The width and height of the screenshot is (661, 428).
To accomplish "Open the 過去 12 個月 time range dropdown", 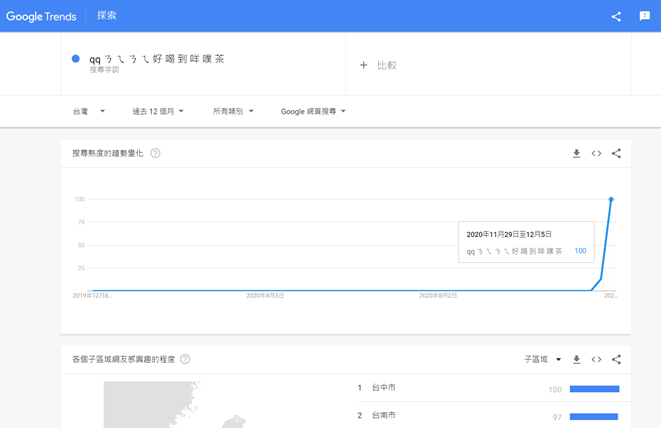I will tap(158, 111).
